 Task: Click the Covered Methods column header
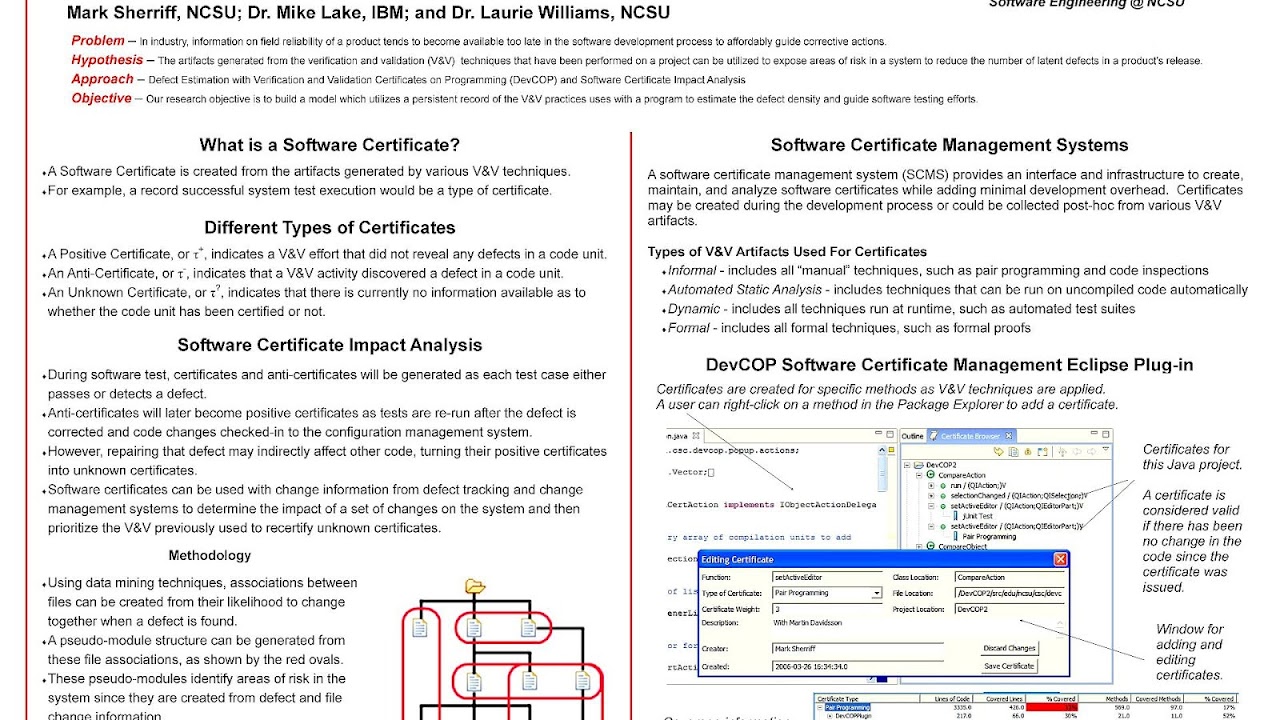(x=1157, y=699)
